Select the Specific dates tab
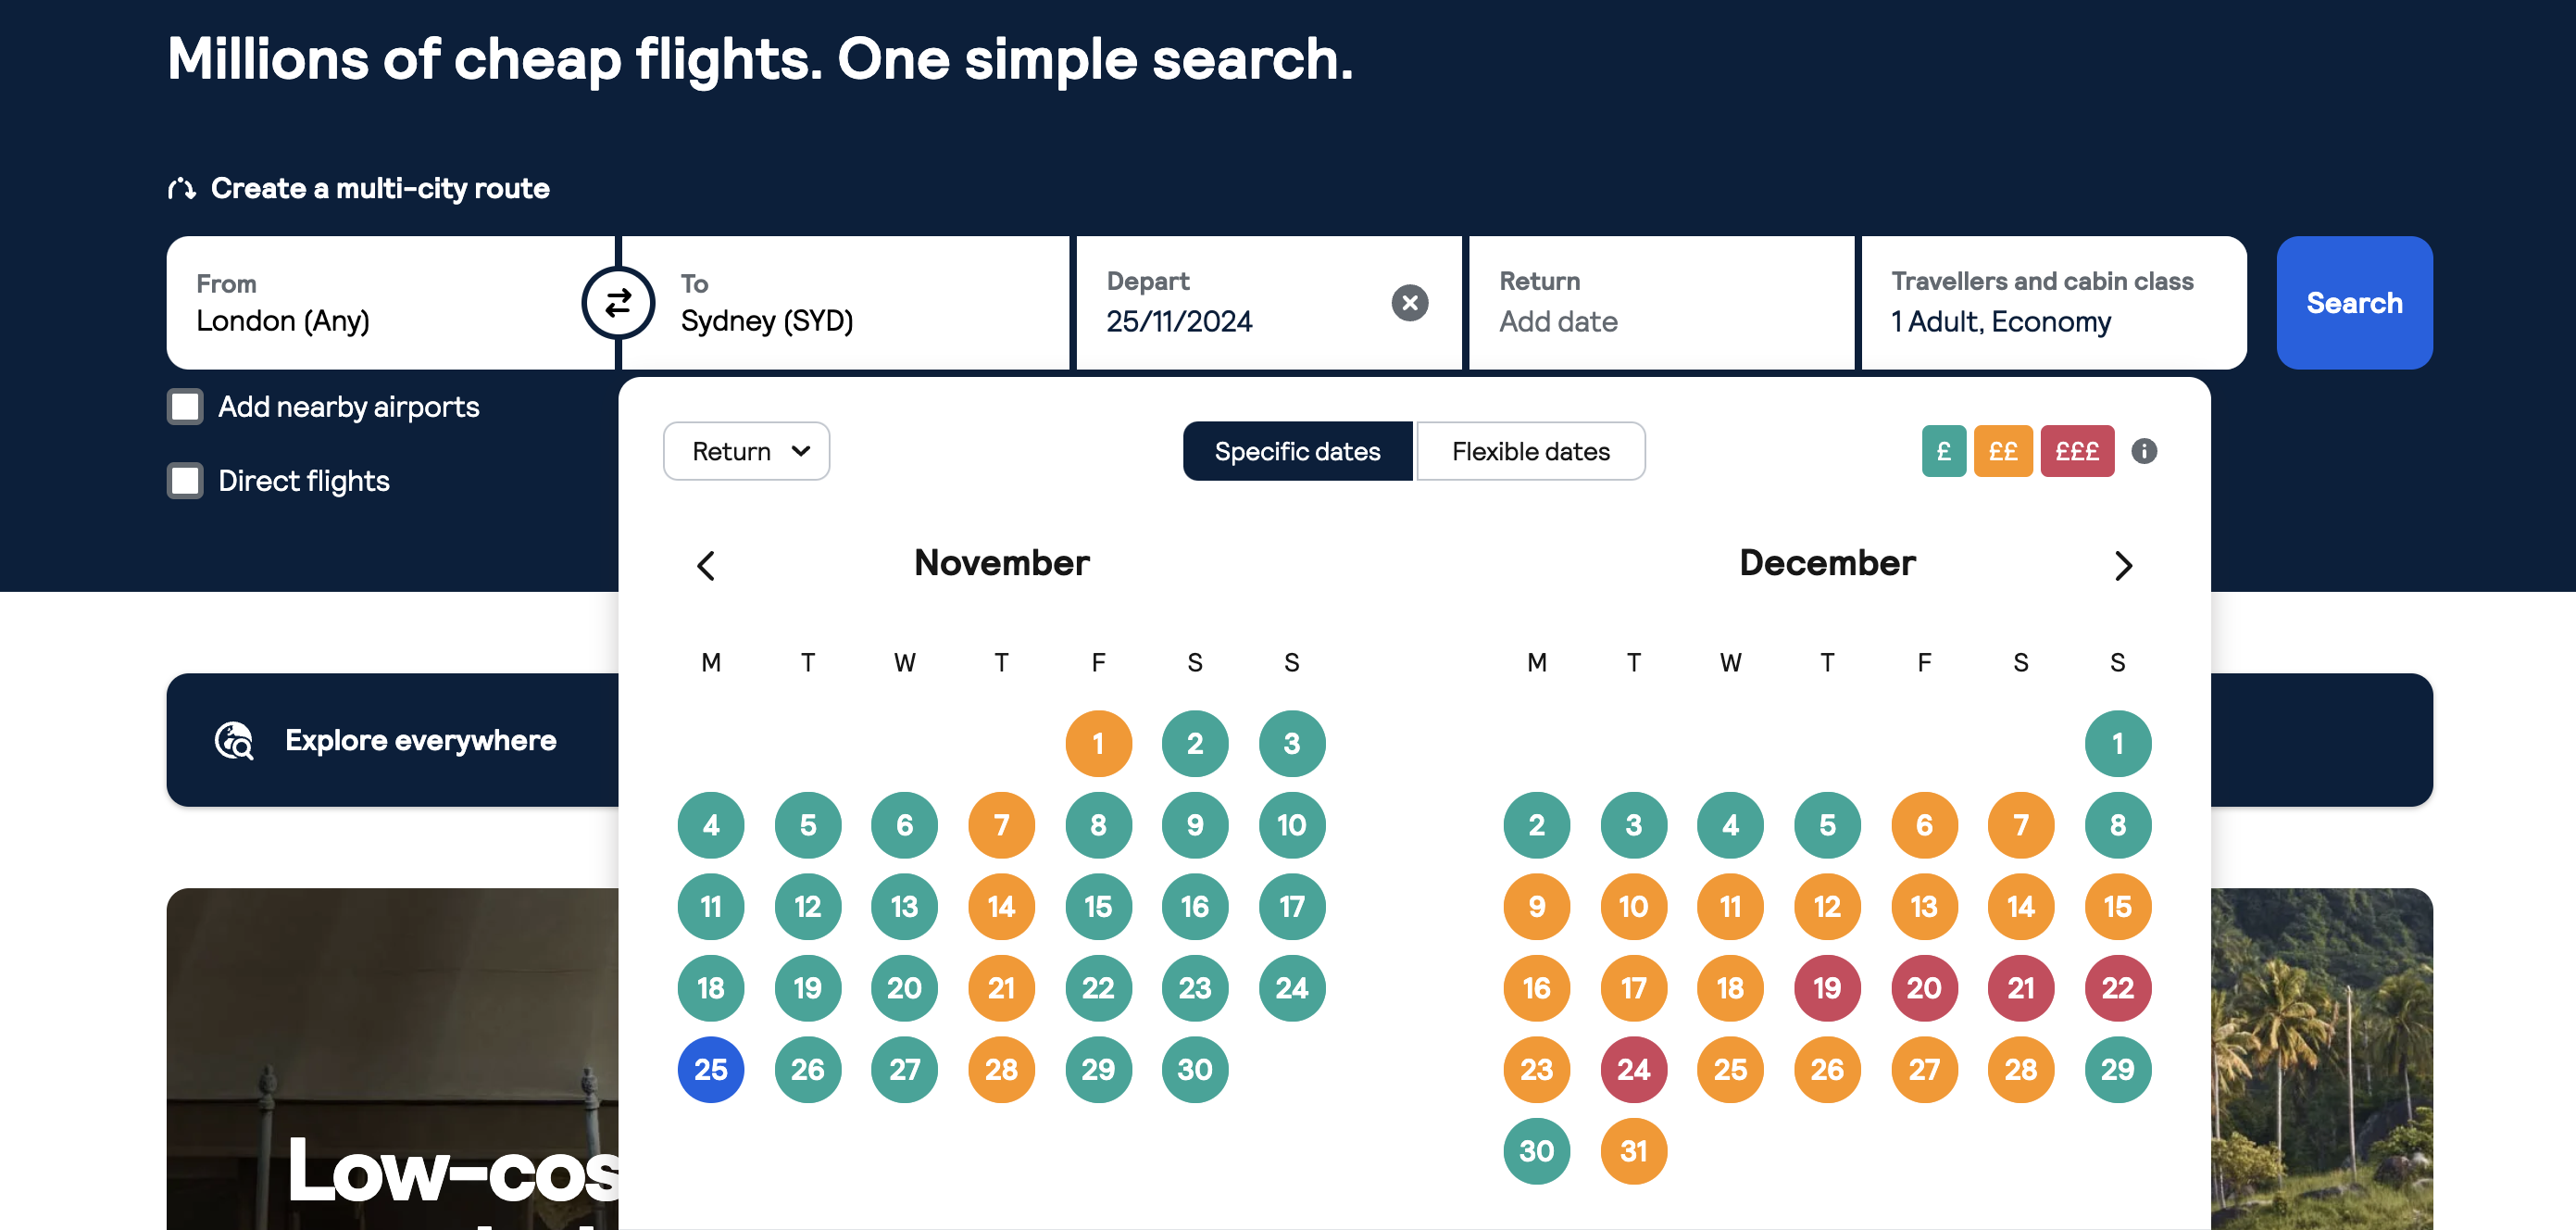The height and width of the screenshot is (1230, 2576). pos(1297,451)
